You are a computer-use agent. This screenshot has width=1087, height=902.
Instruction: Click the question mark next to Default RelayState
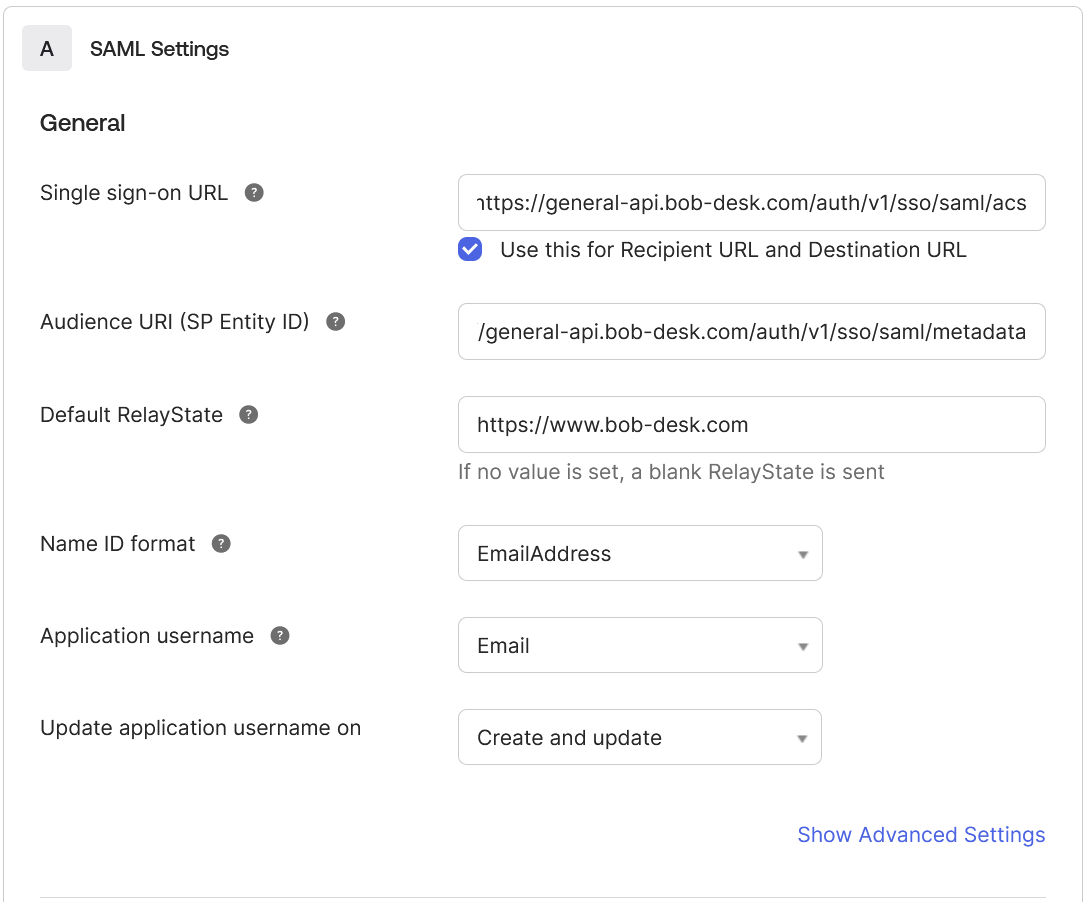pyautogui.click(x=249, y=415)
